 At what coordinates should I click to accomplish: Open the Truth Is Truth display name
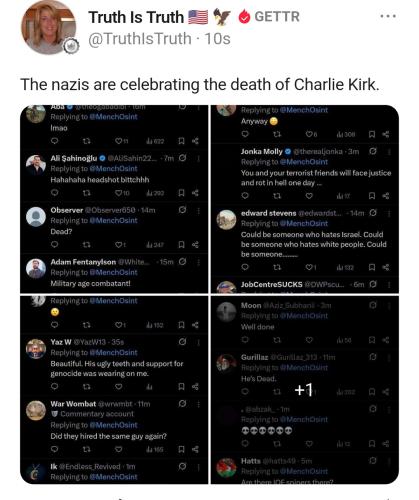point(136,17)
